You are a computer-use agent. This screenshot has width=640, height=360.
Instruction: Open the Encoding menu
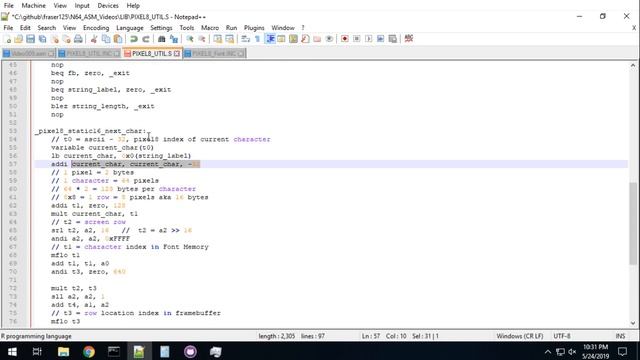coord(96,28)
